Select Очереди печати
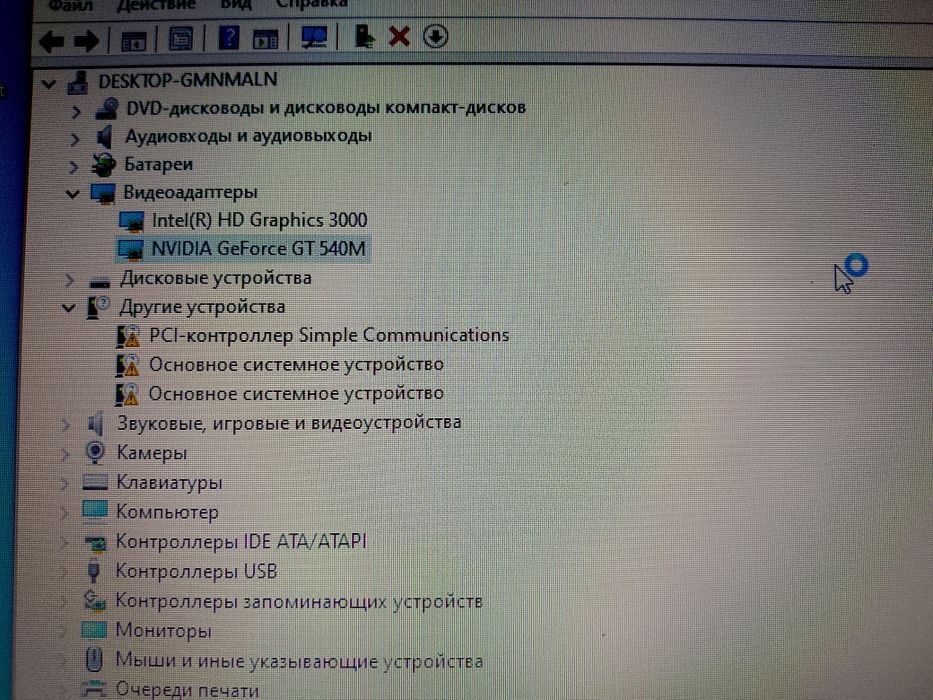The width and height of the screenshot is (933, 700). 187,690
